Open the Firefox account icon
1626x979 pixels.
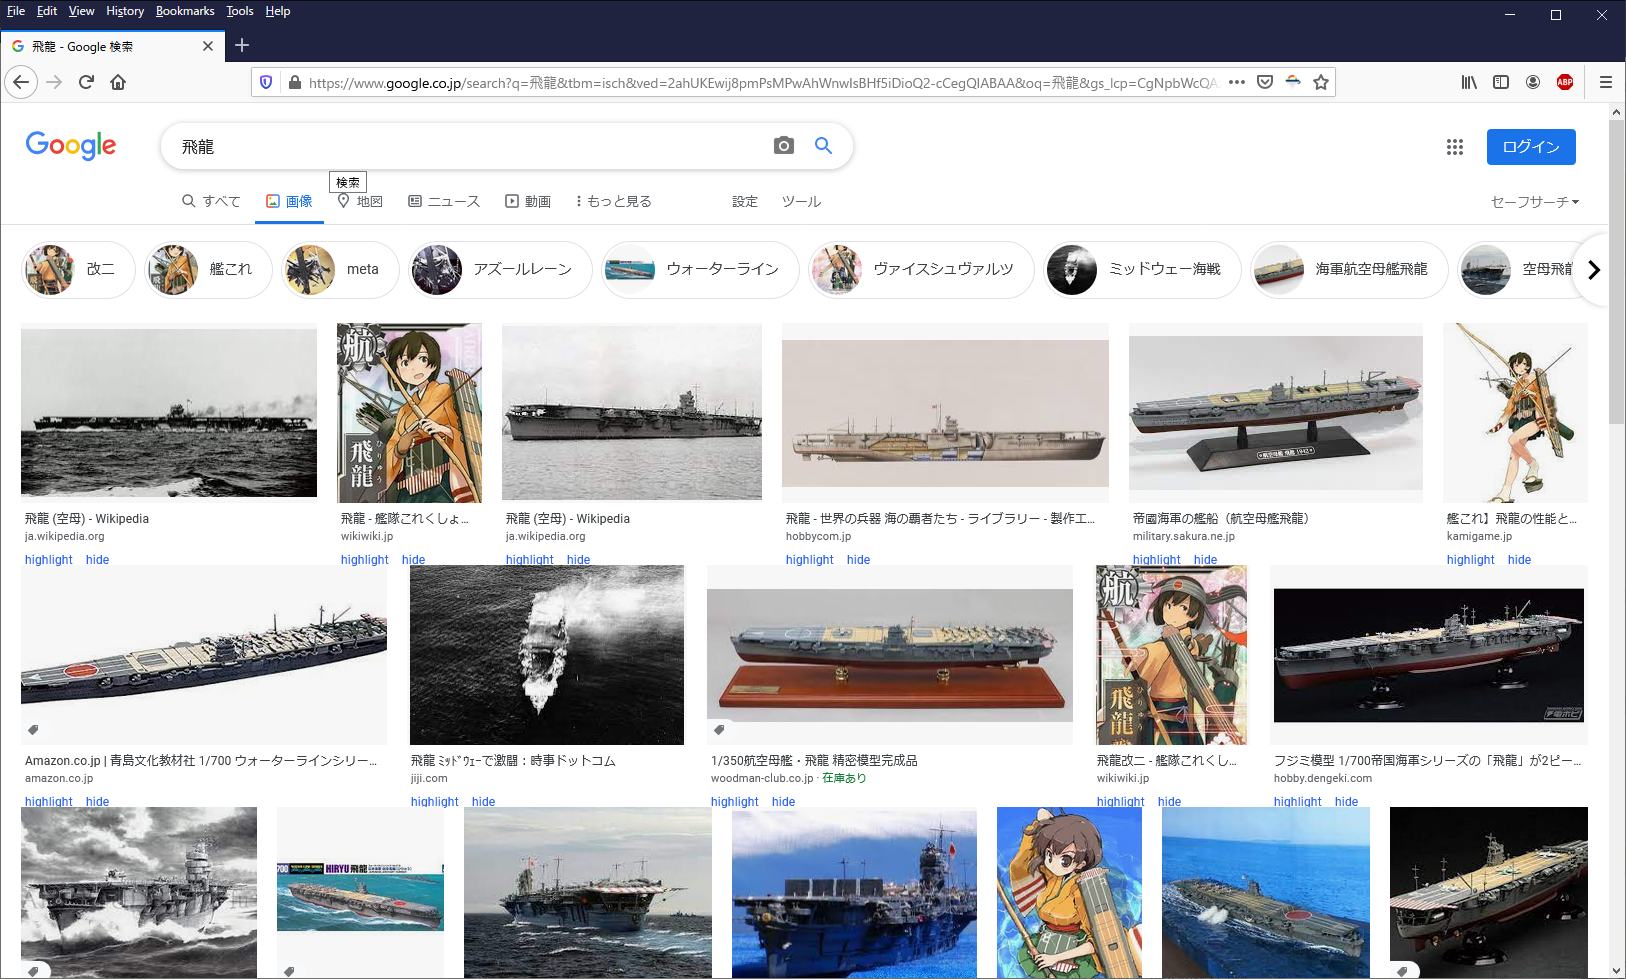[1533, 82]
